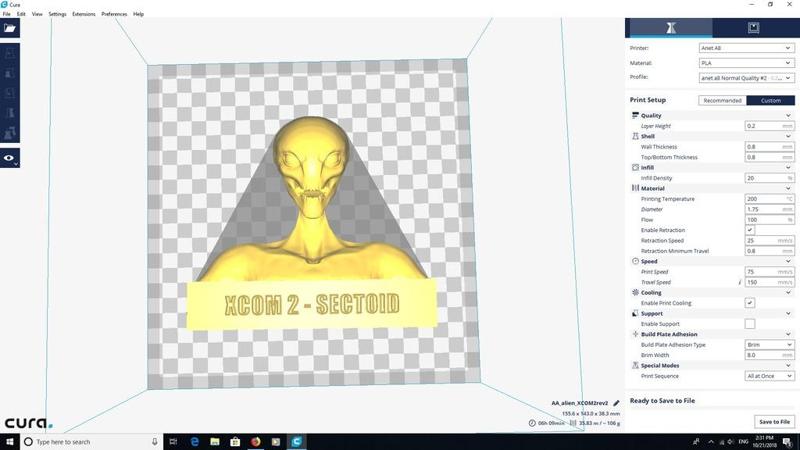The height and width of the screenshot is (450, 800).
Task: Click the Save to File button
Action: tap(774, 421)
